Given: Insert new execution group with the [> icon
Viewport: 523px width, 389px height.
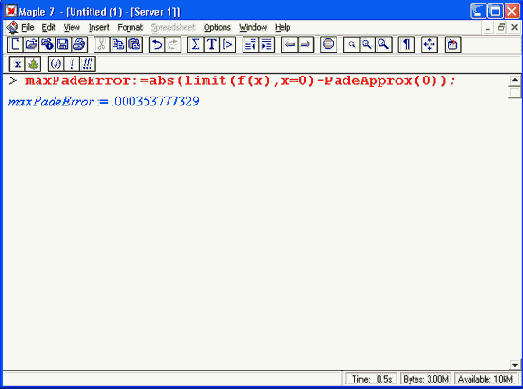Looking at the screenshot, I should (x=228, y=44).
